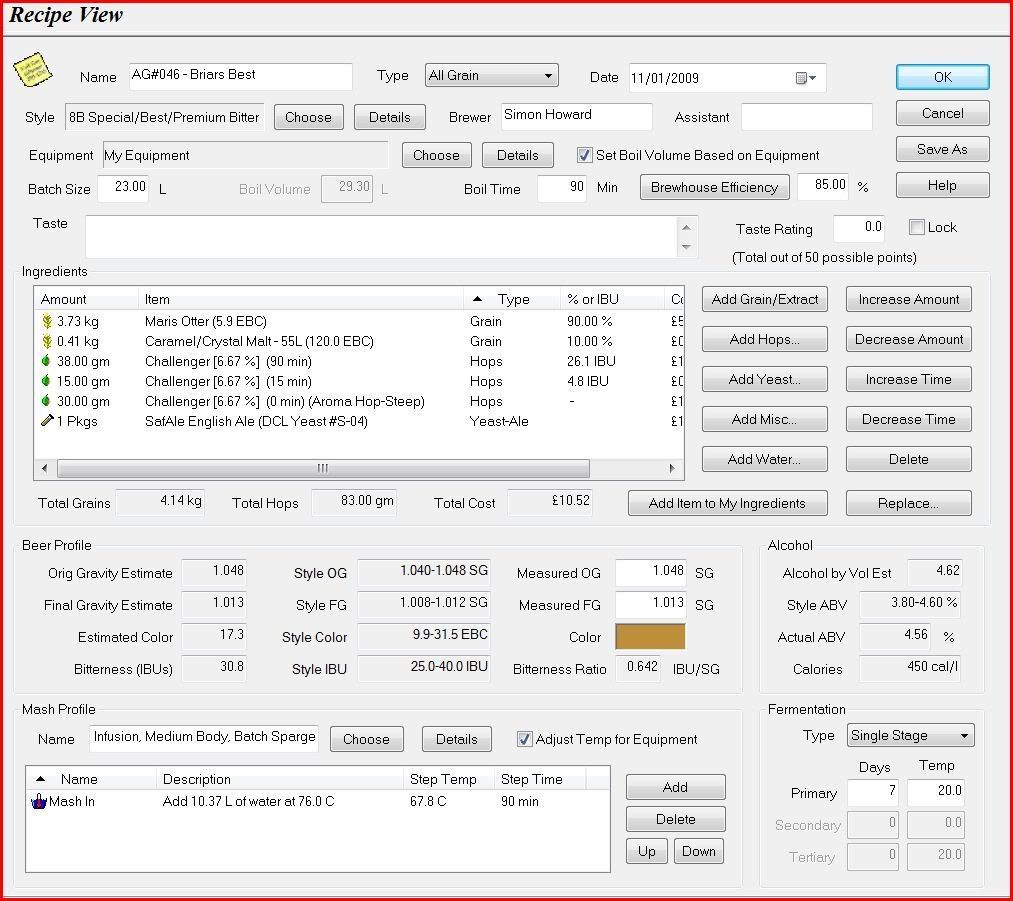Choose Equipment profile
Image resolution: width=1013 pixels, height=901 pixels.
point(436,155)
